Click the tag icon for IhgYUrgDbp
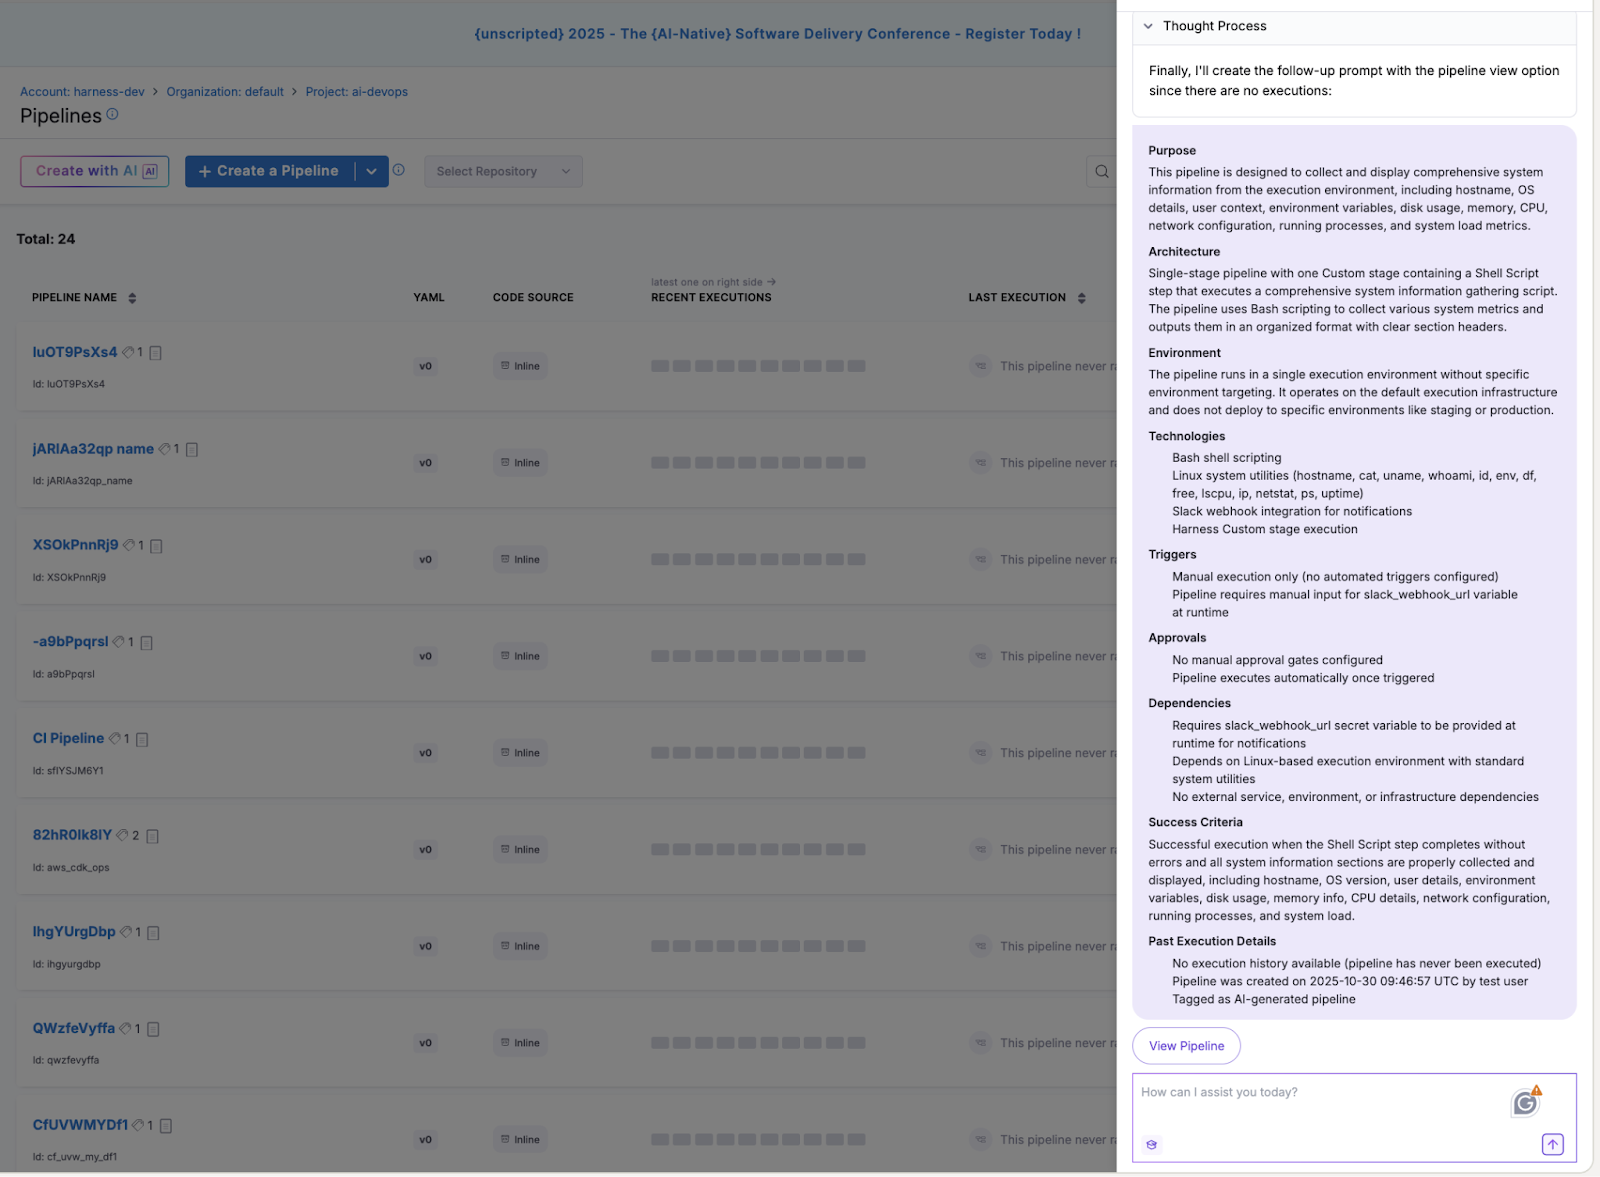The width and height of the screenshot is (1600, 1177). pos(126,932)
